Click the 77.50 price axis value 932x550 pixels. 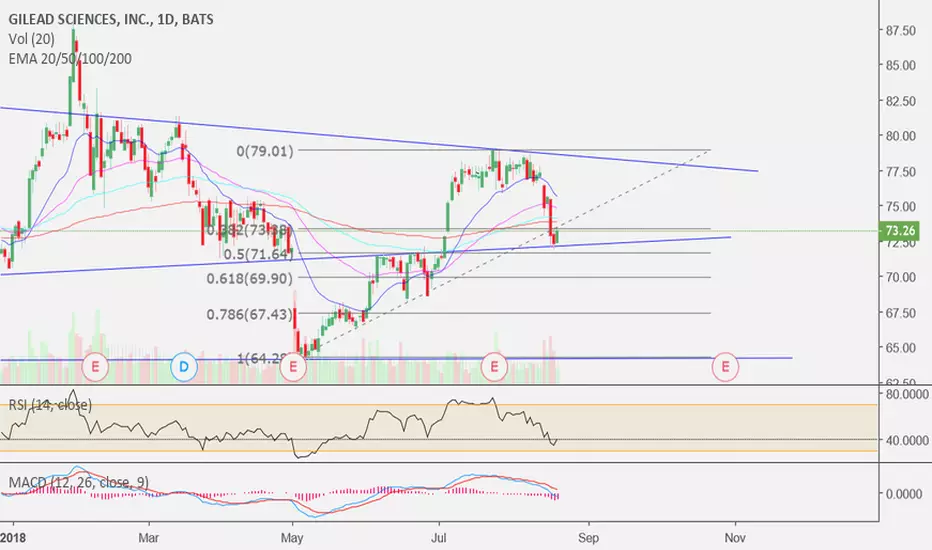pyautogui.click(x=900, y=171)
